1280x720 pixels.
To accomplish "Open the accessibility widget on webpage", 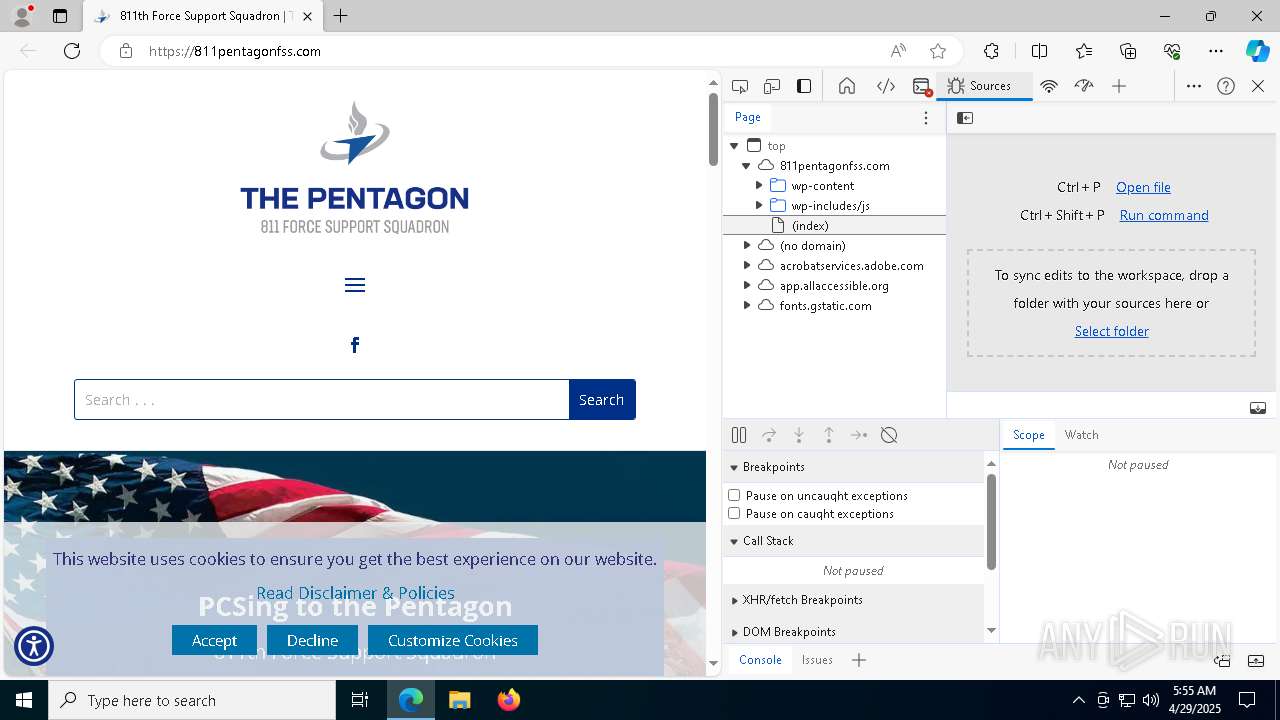I will coord(34,646).
